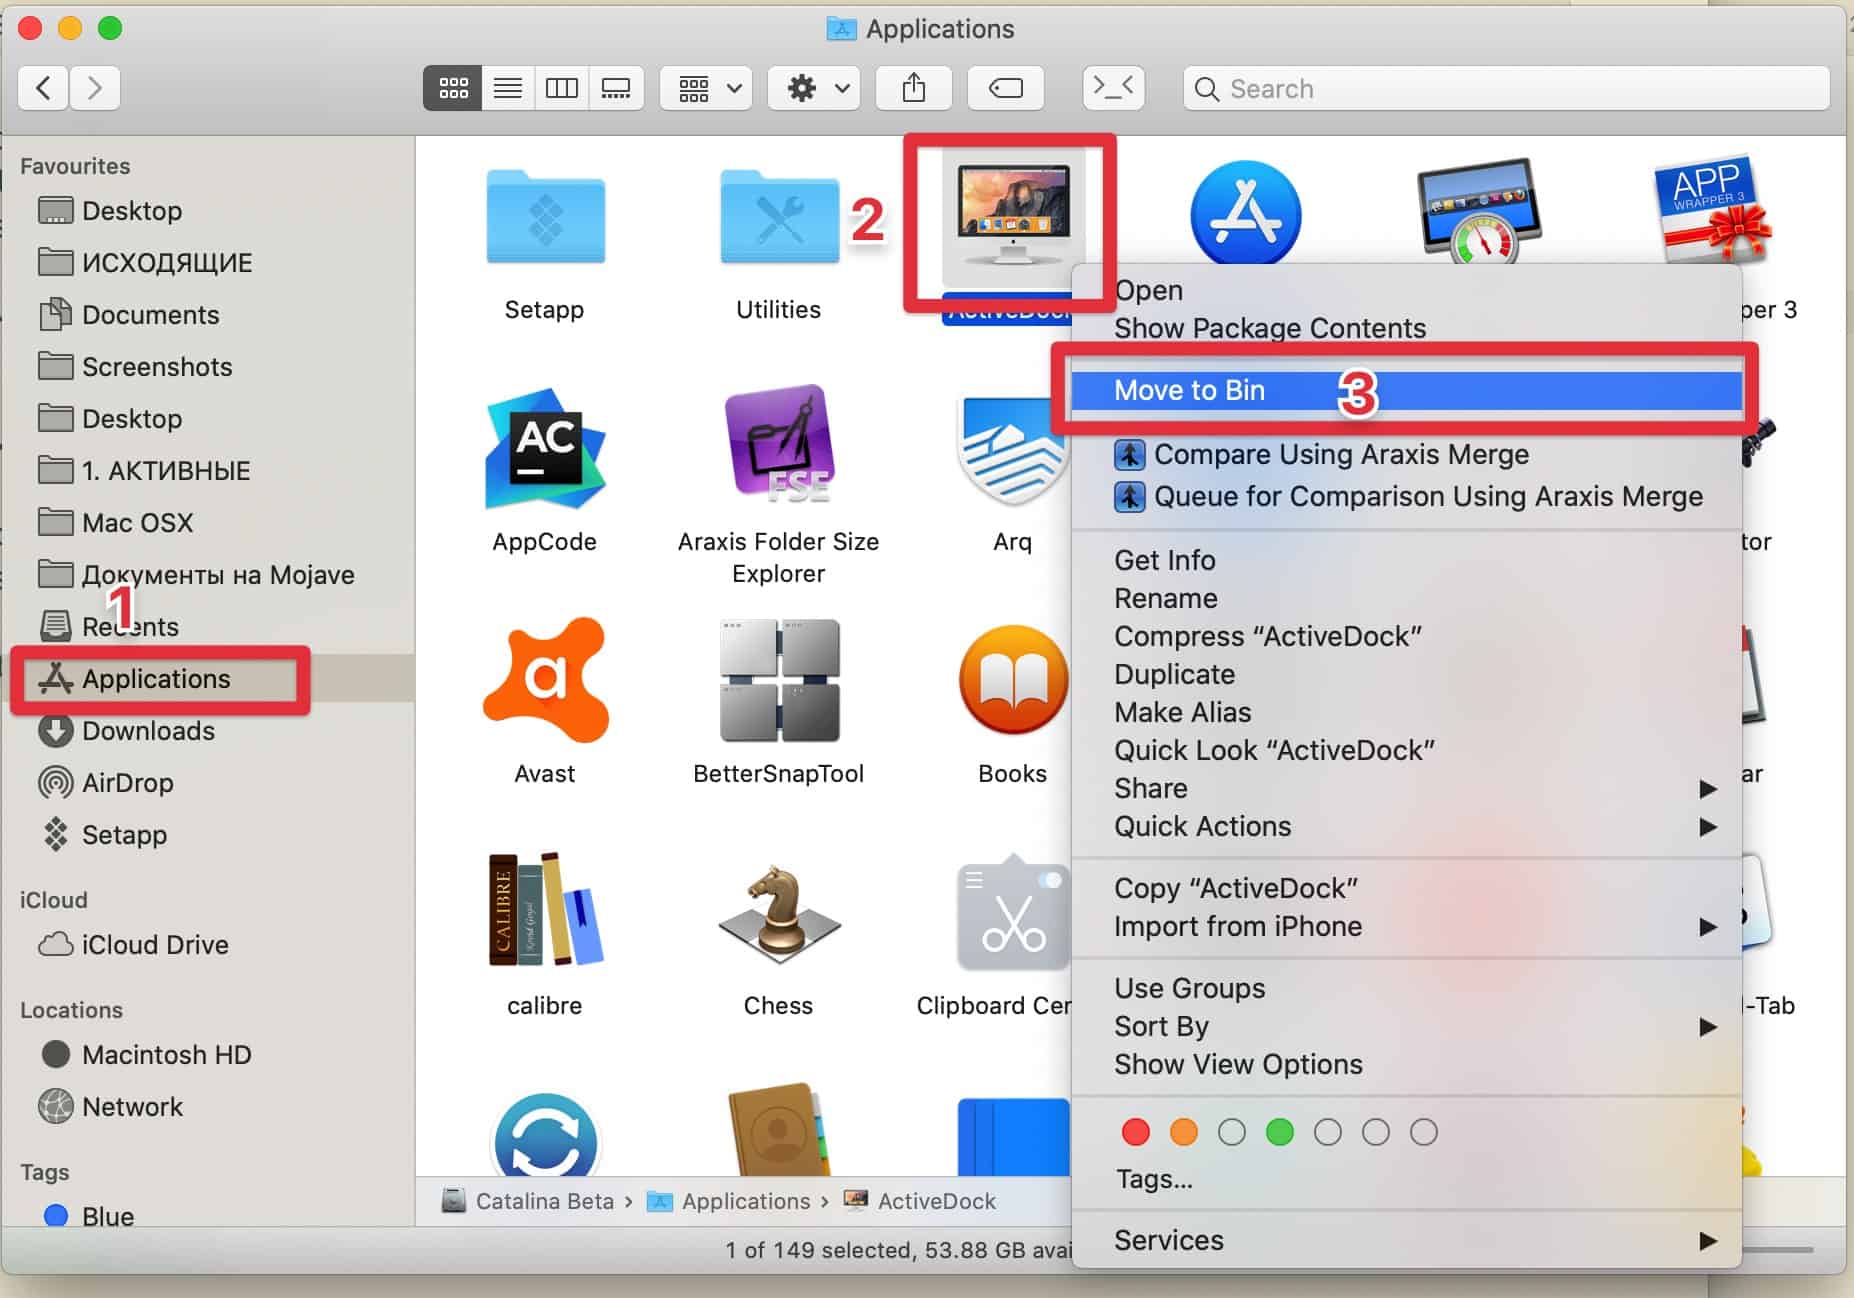Screen dimensions: 1854x1298
Task: Open Applications from the breadcrumb path
Action: (x=747, y=1201)
